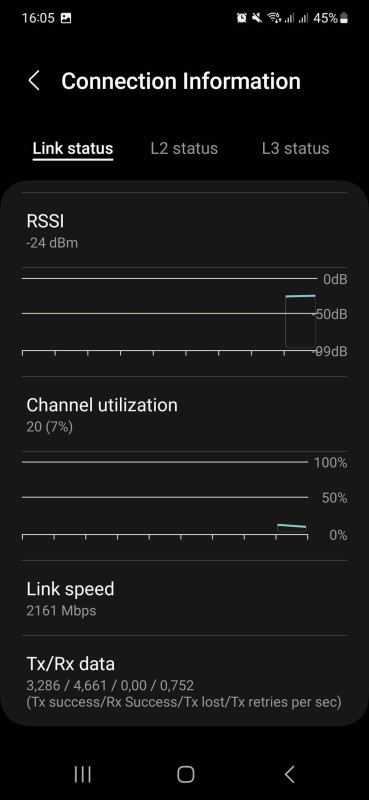The height and width of the screenshot is (800, 369).
Task: Tap the Link speed 2161 Mbps row
Action: [x=184, y=598]
